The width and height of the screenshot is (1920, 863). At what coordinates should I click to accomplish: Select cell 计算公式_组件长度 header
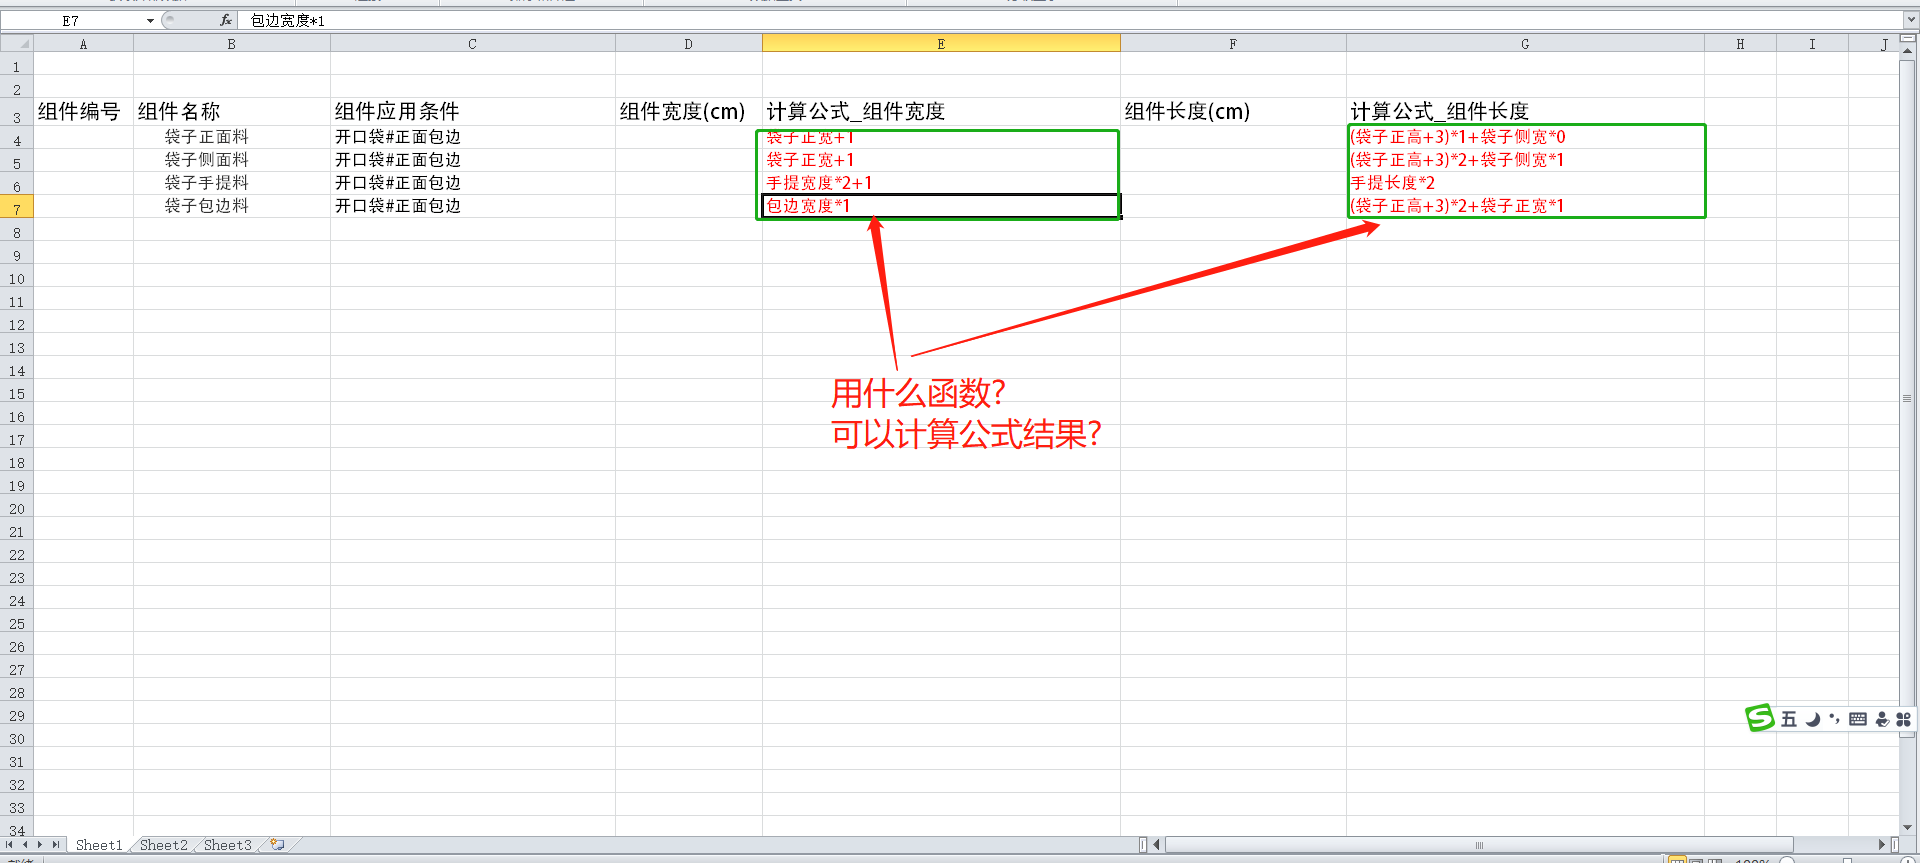[1525, 111]
